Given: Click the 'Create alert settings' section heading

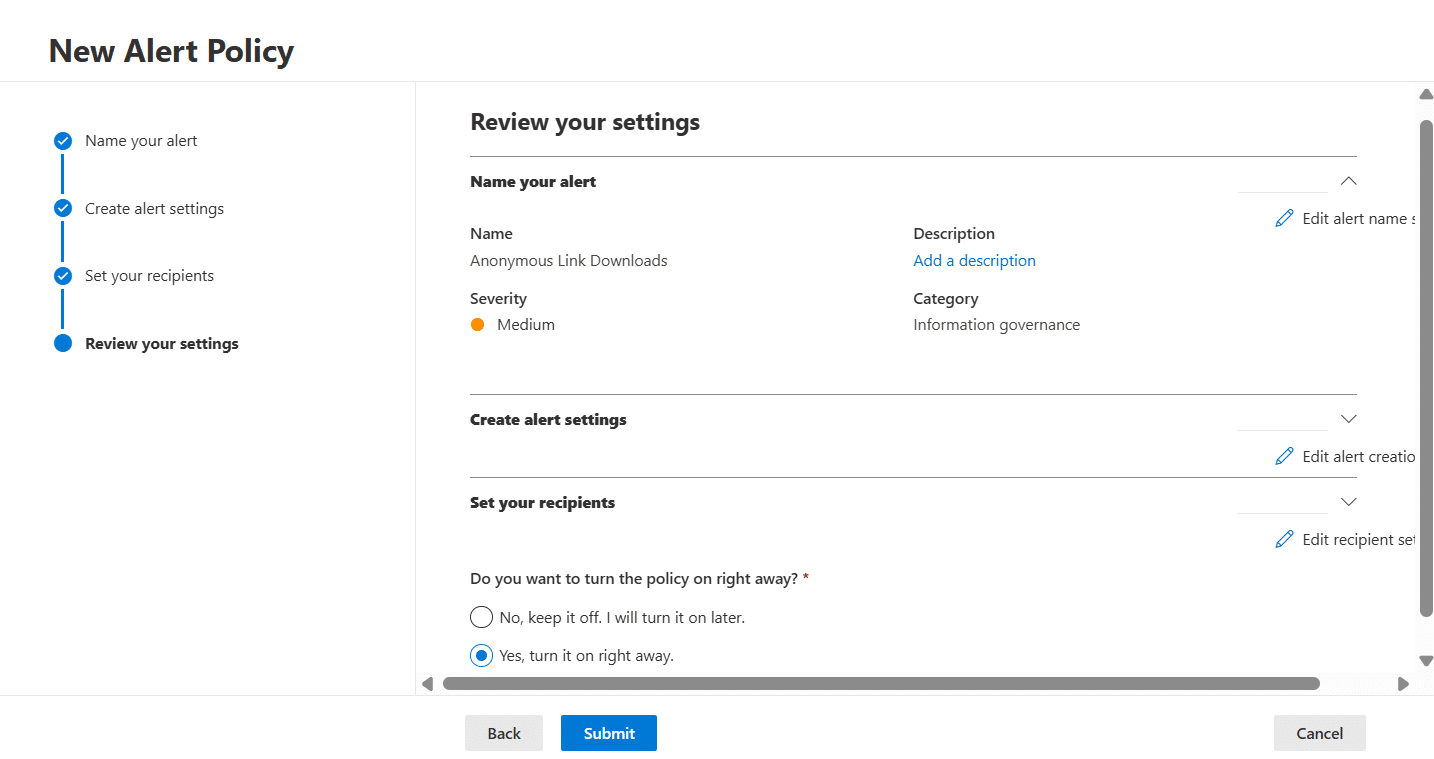Looking at the screenshot, I should click(x=548, y=420).
